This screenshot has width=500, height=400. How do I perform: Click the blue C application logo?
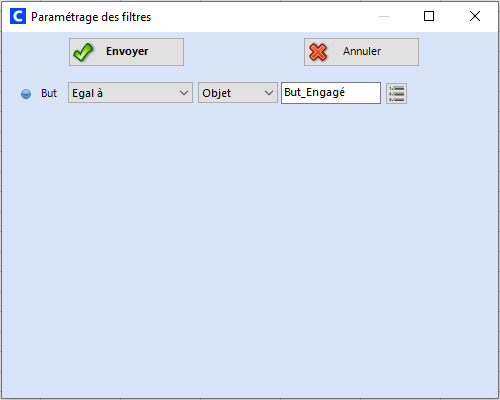[x=18, y=16]
